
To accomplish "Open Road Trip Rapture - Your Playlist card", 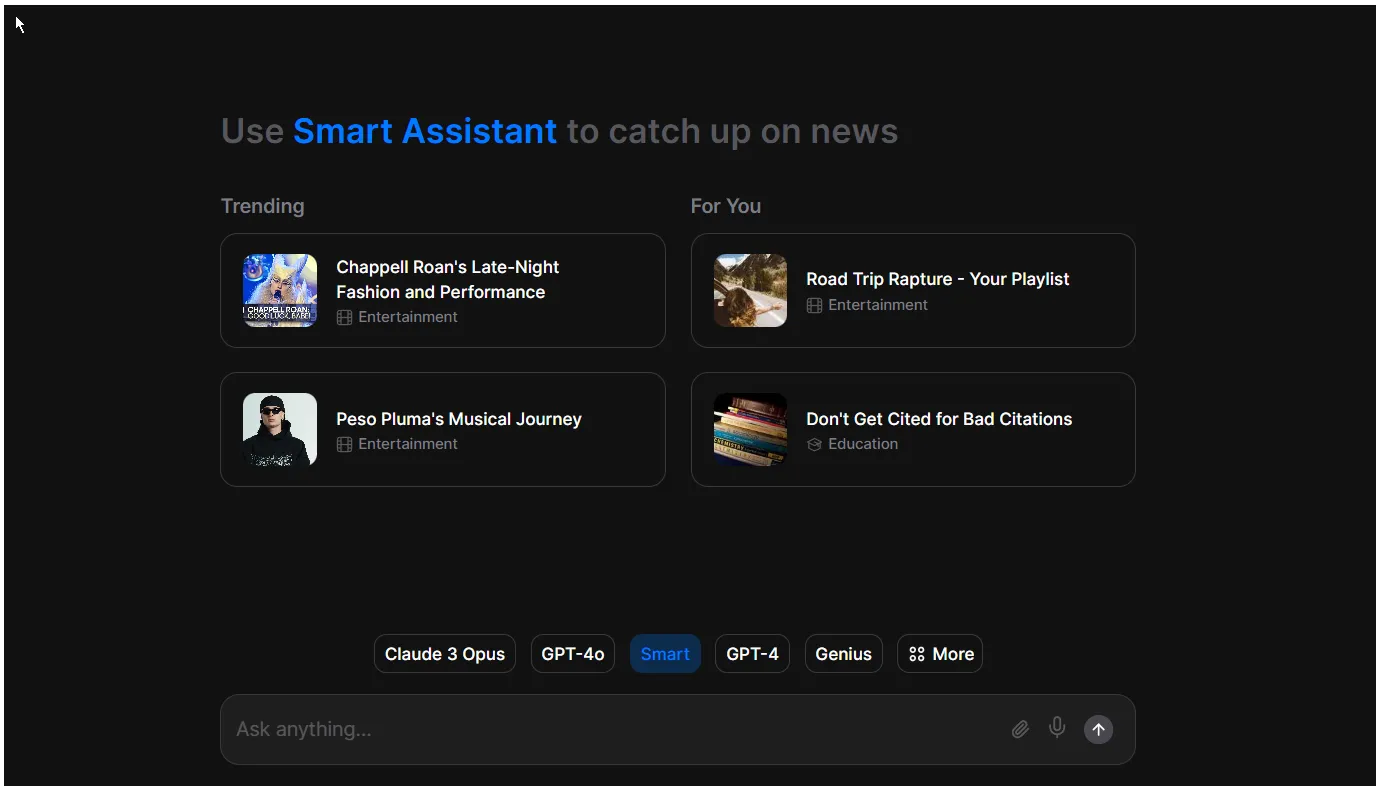I will pos(913,290).
